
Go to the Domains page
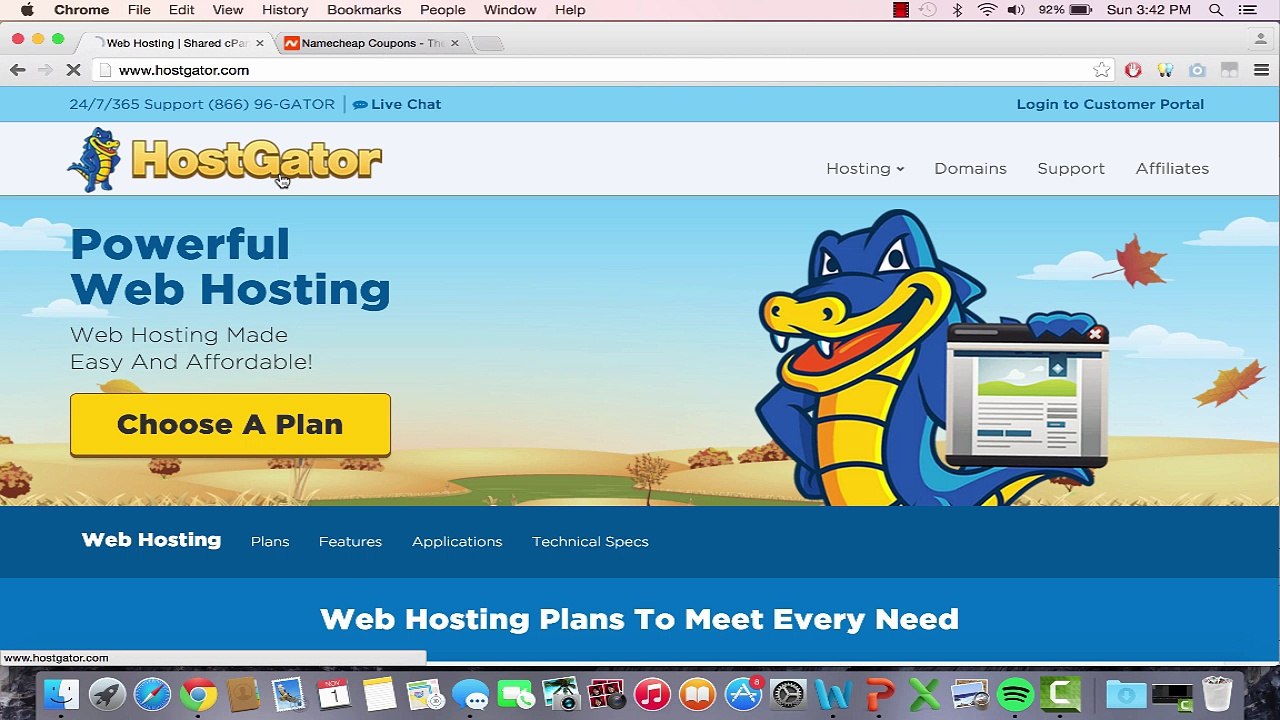point(970,168)
